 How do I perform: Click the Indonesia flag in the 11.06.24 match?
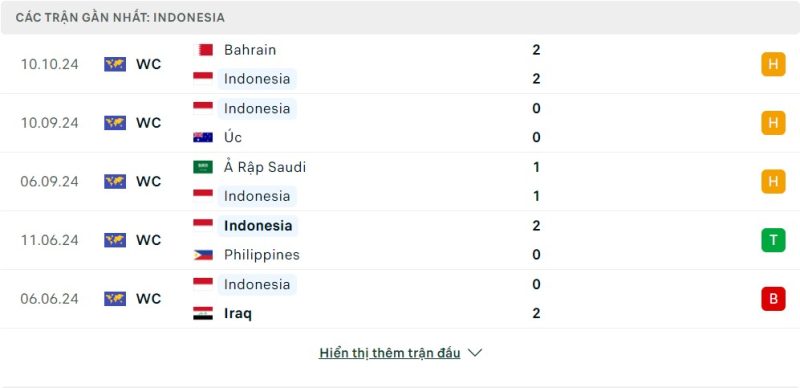click(203, 226)
